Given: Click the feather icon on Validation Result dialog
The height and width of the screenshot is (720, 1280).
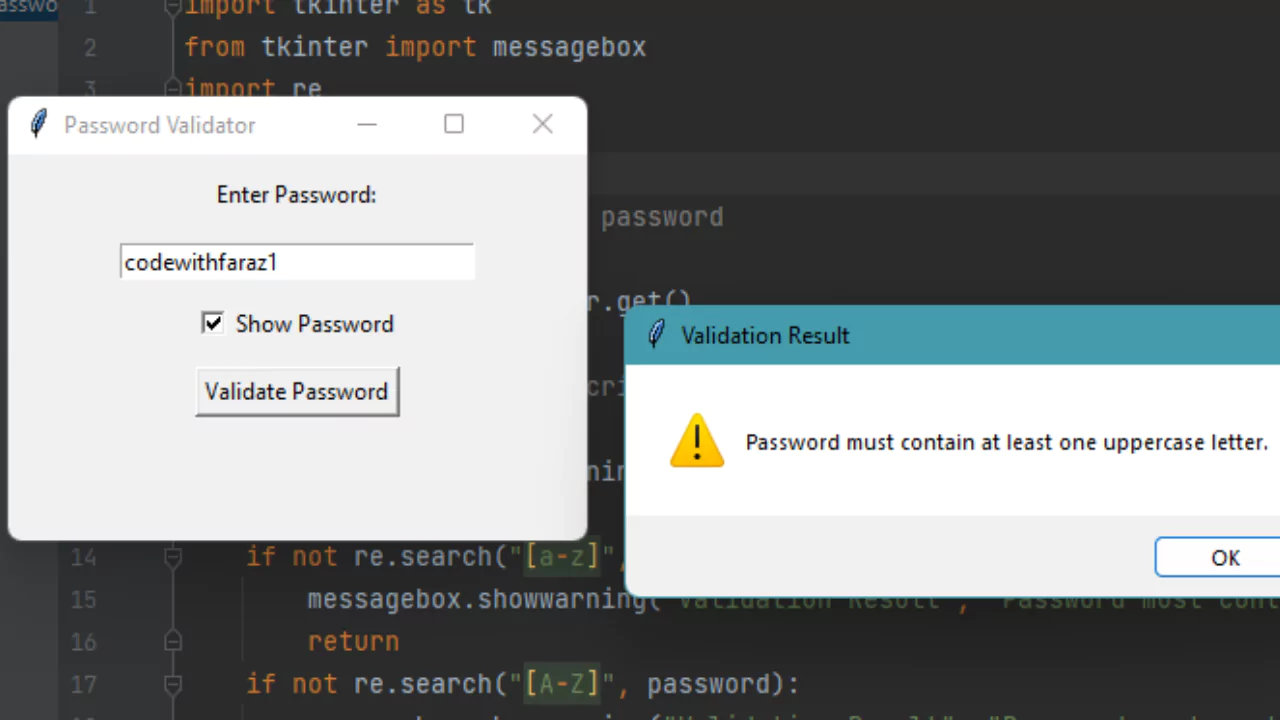Looking at the screenshot, I should click(x=656, y=335).
